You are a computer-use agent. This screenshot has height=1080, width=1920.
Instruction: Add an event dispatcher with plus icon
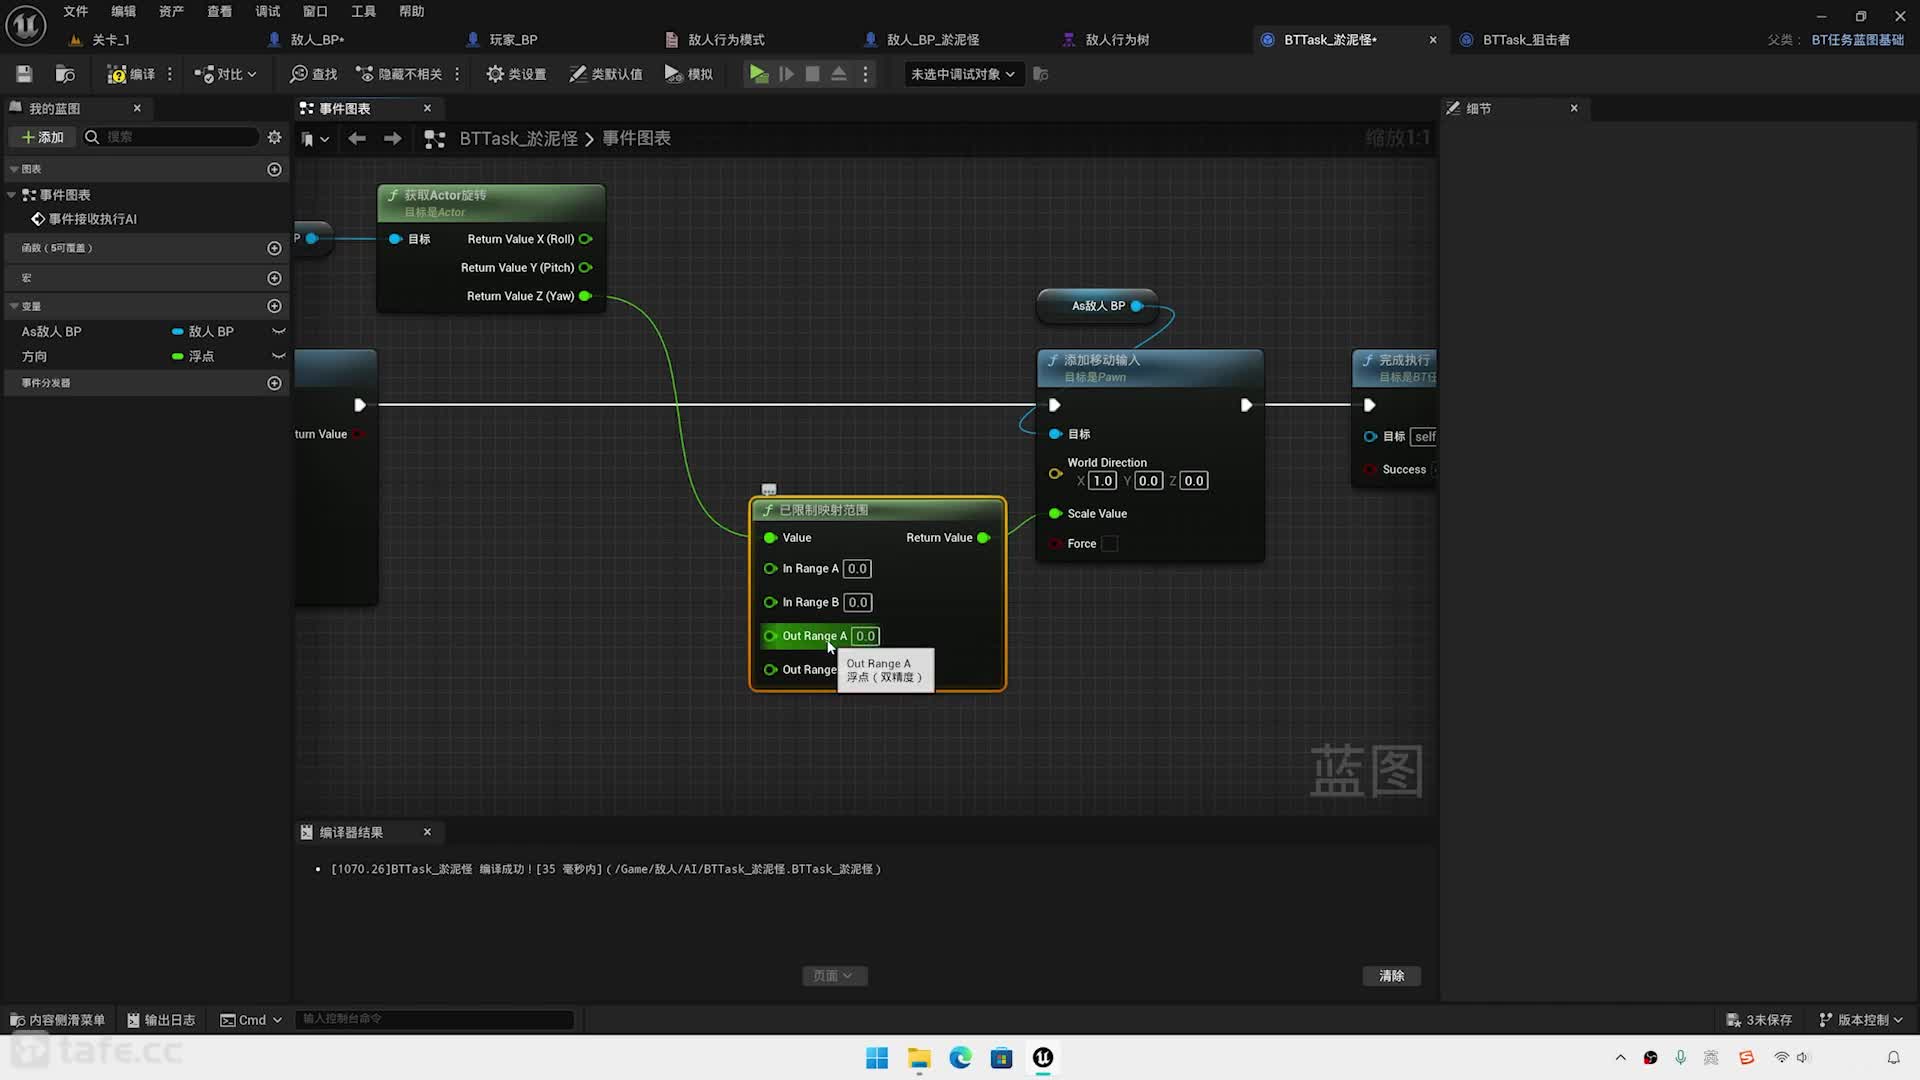pos(274,383)
